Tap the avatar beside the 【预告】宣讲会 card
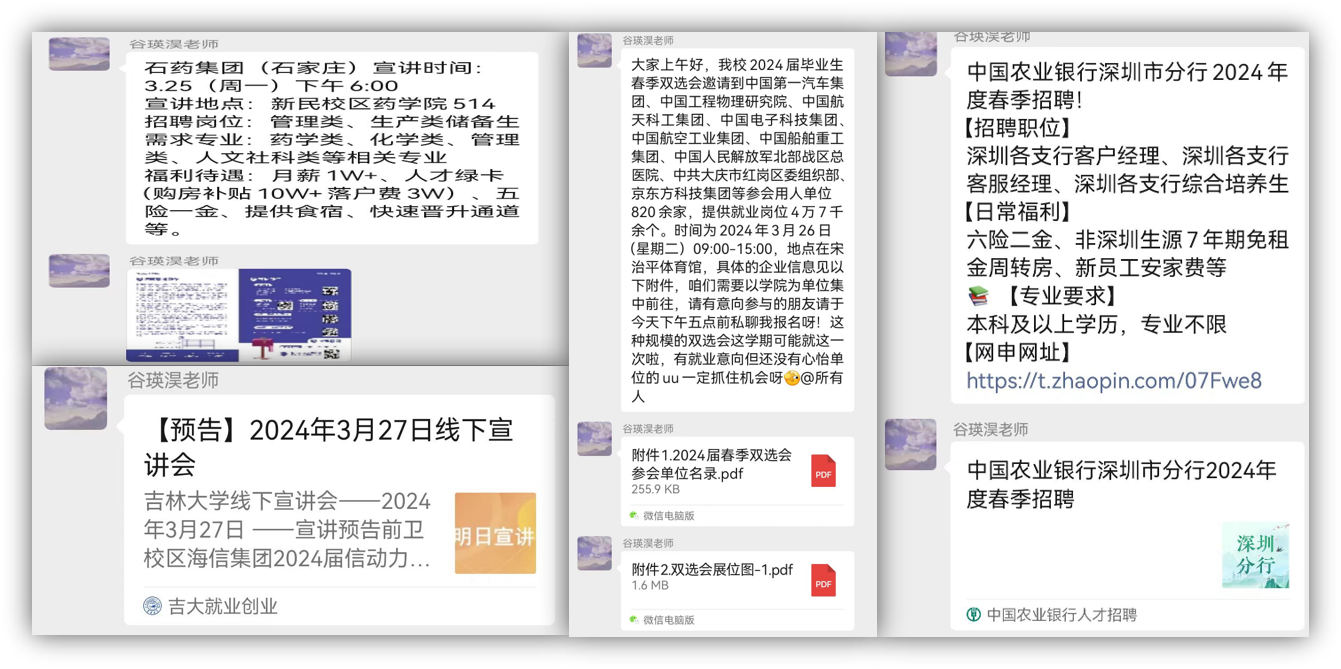1341x669 pixels. [75, 398]
